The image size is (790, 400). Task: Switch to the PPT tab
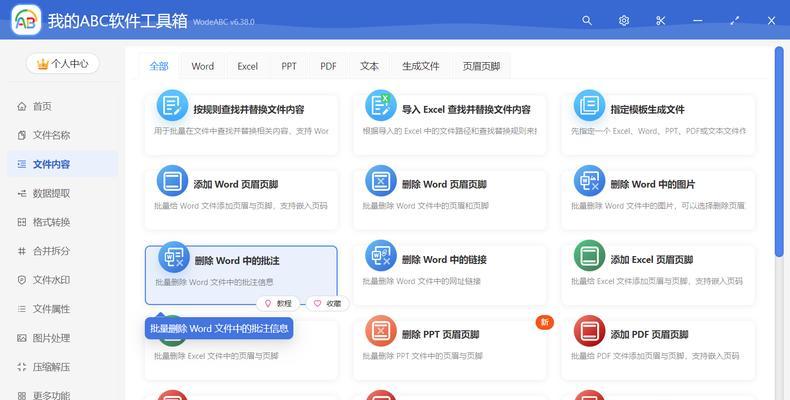[x=289, y=66]
